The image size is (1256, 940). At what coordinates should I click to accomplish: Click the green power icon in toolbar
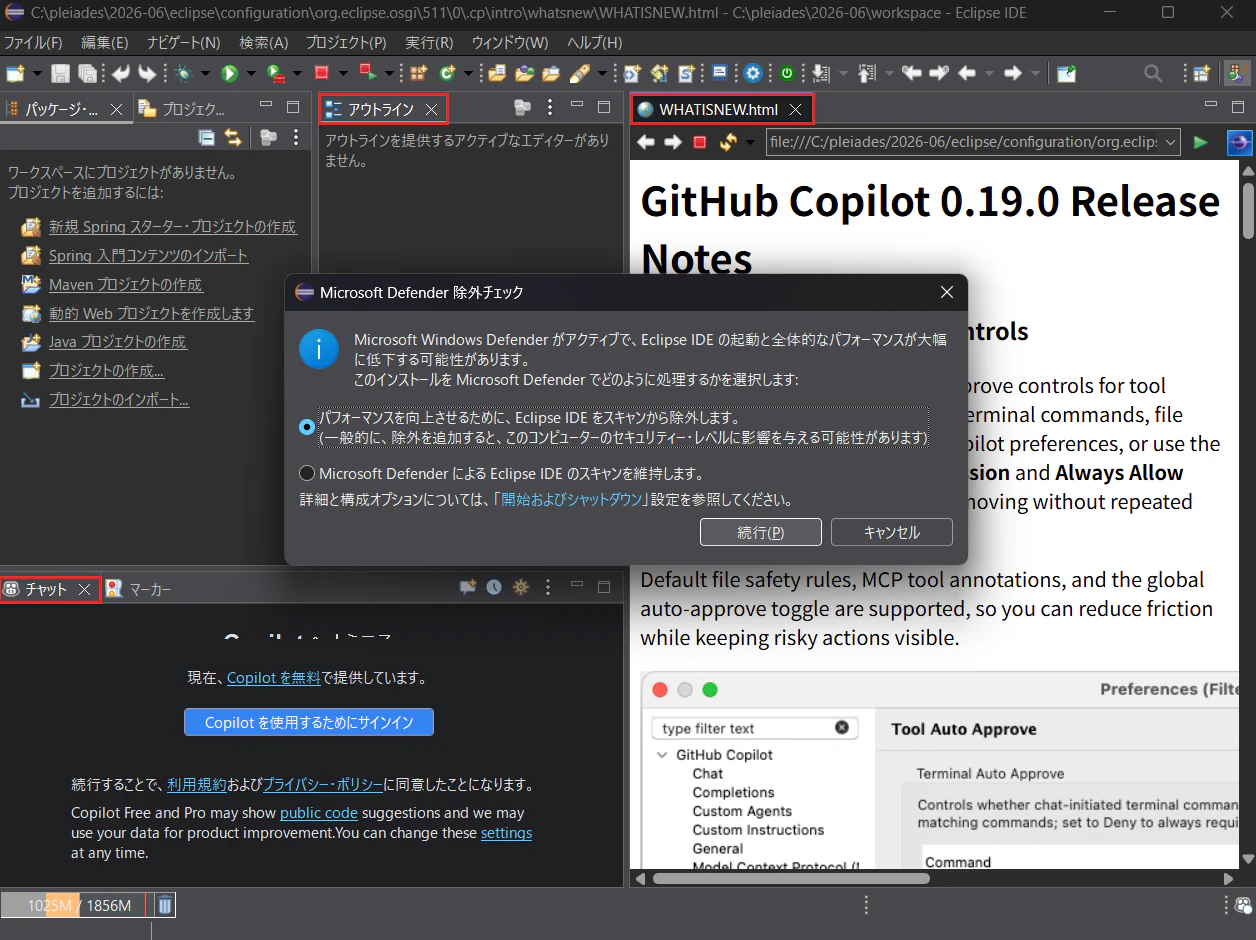(787, 73)
